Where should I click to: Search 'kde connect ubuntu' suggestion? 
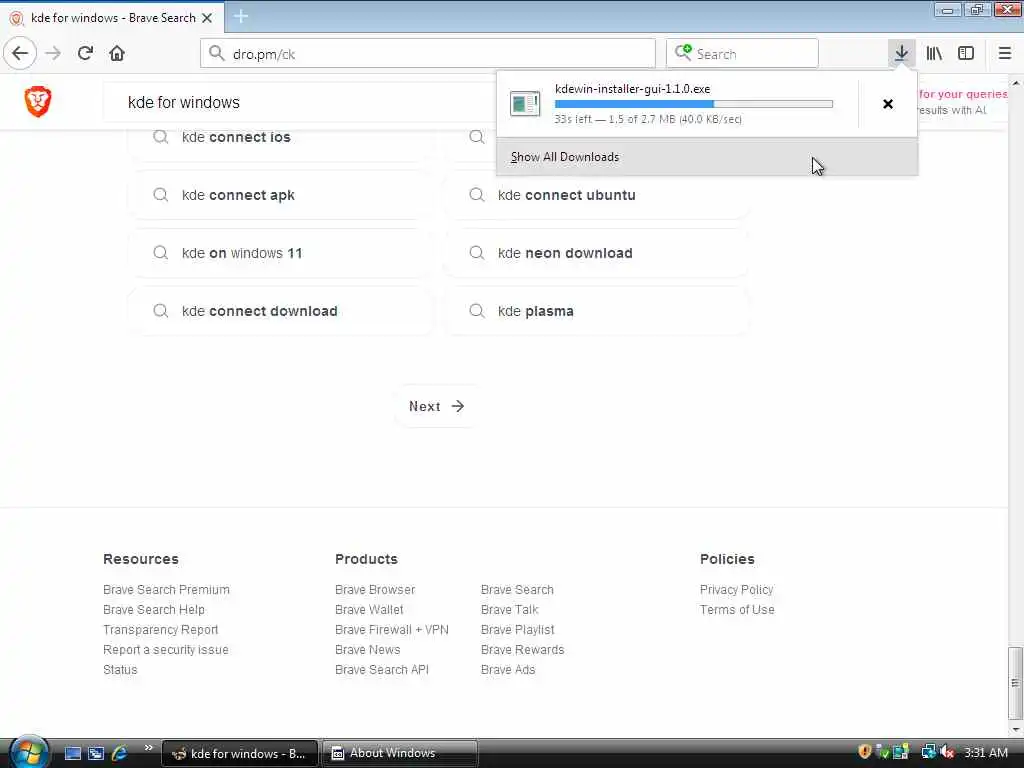[597, 195]
